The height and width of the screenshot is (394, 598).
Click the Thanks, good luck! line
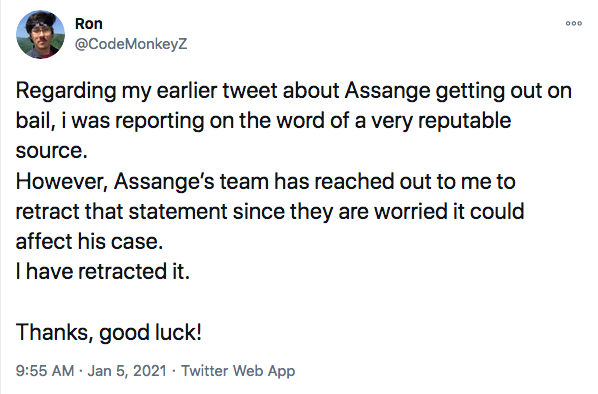pos(109,333)
